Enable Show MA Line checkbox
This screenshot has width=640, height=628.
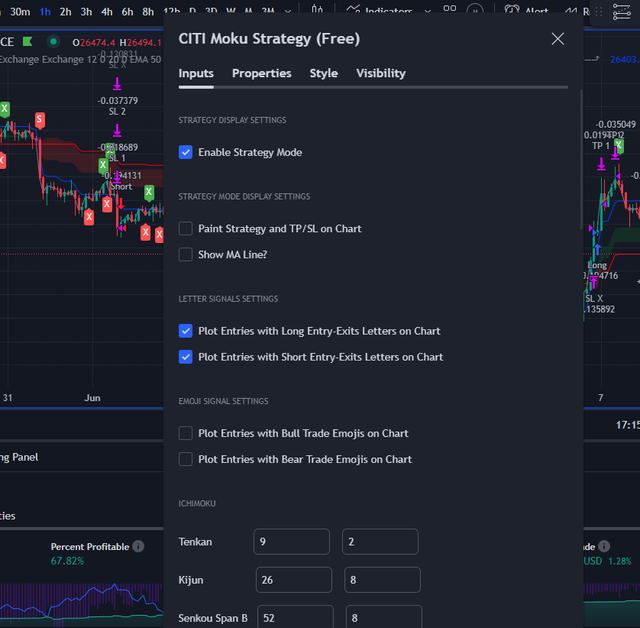[x=186, y=255]
